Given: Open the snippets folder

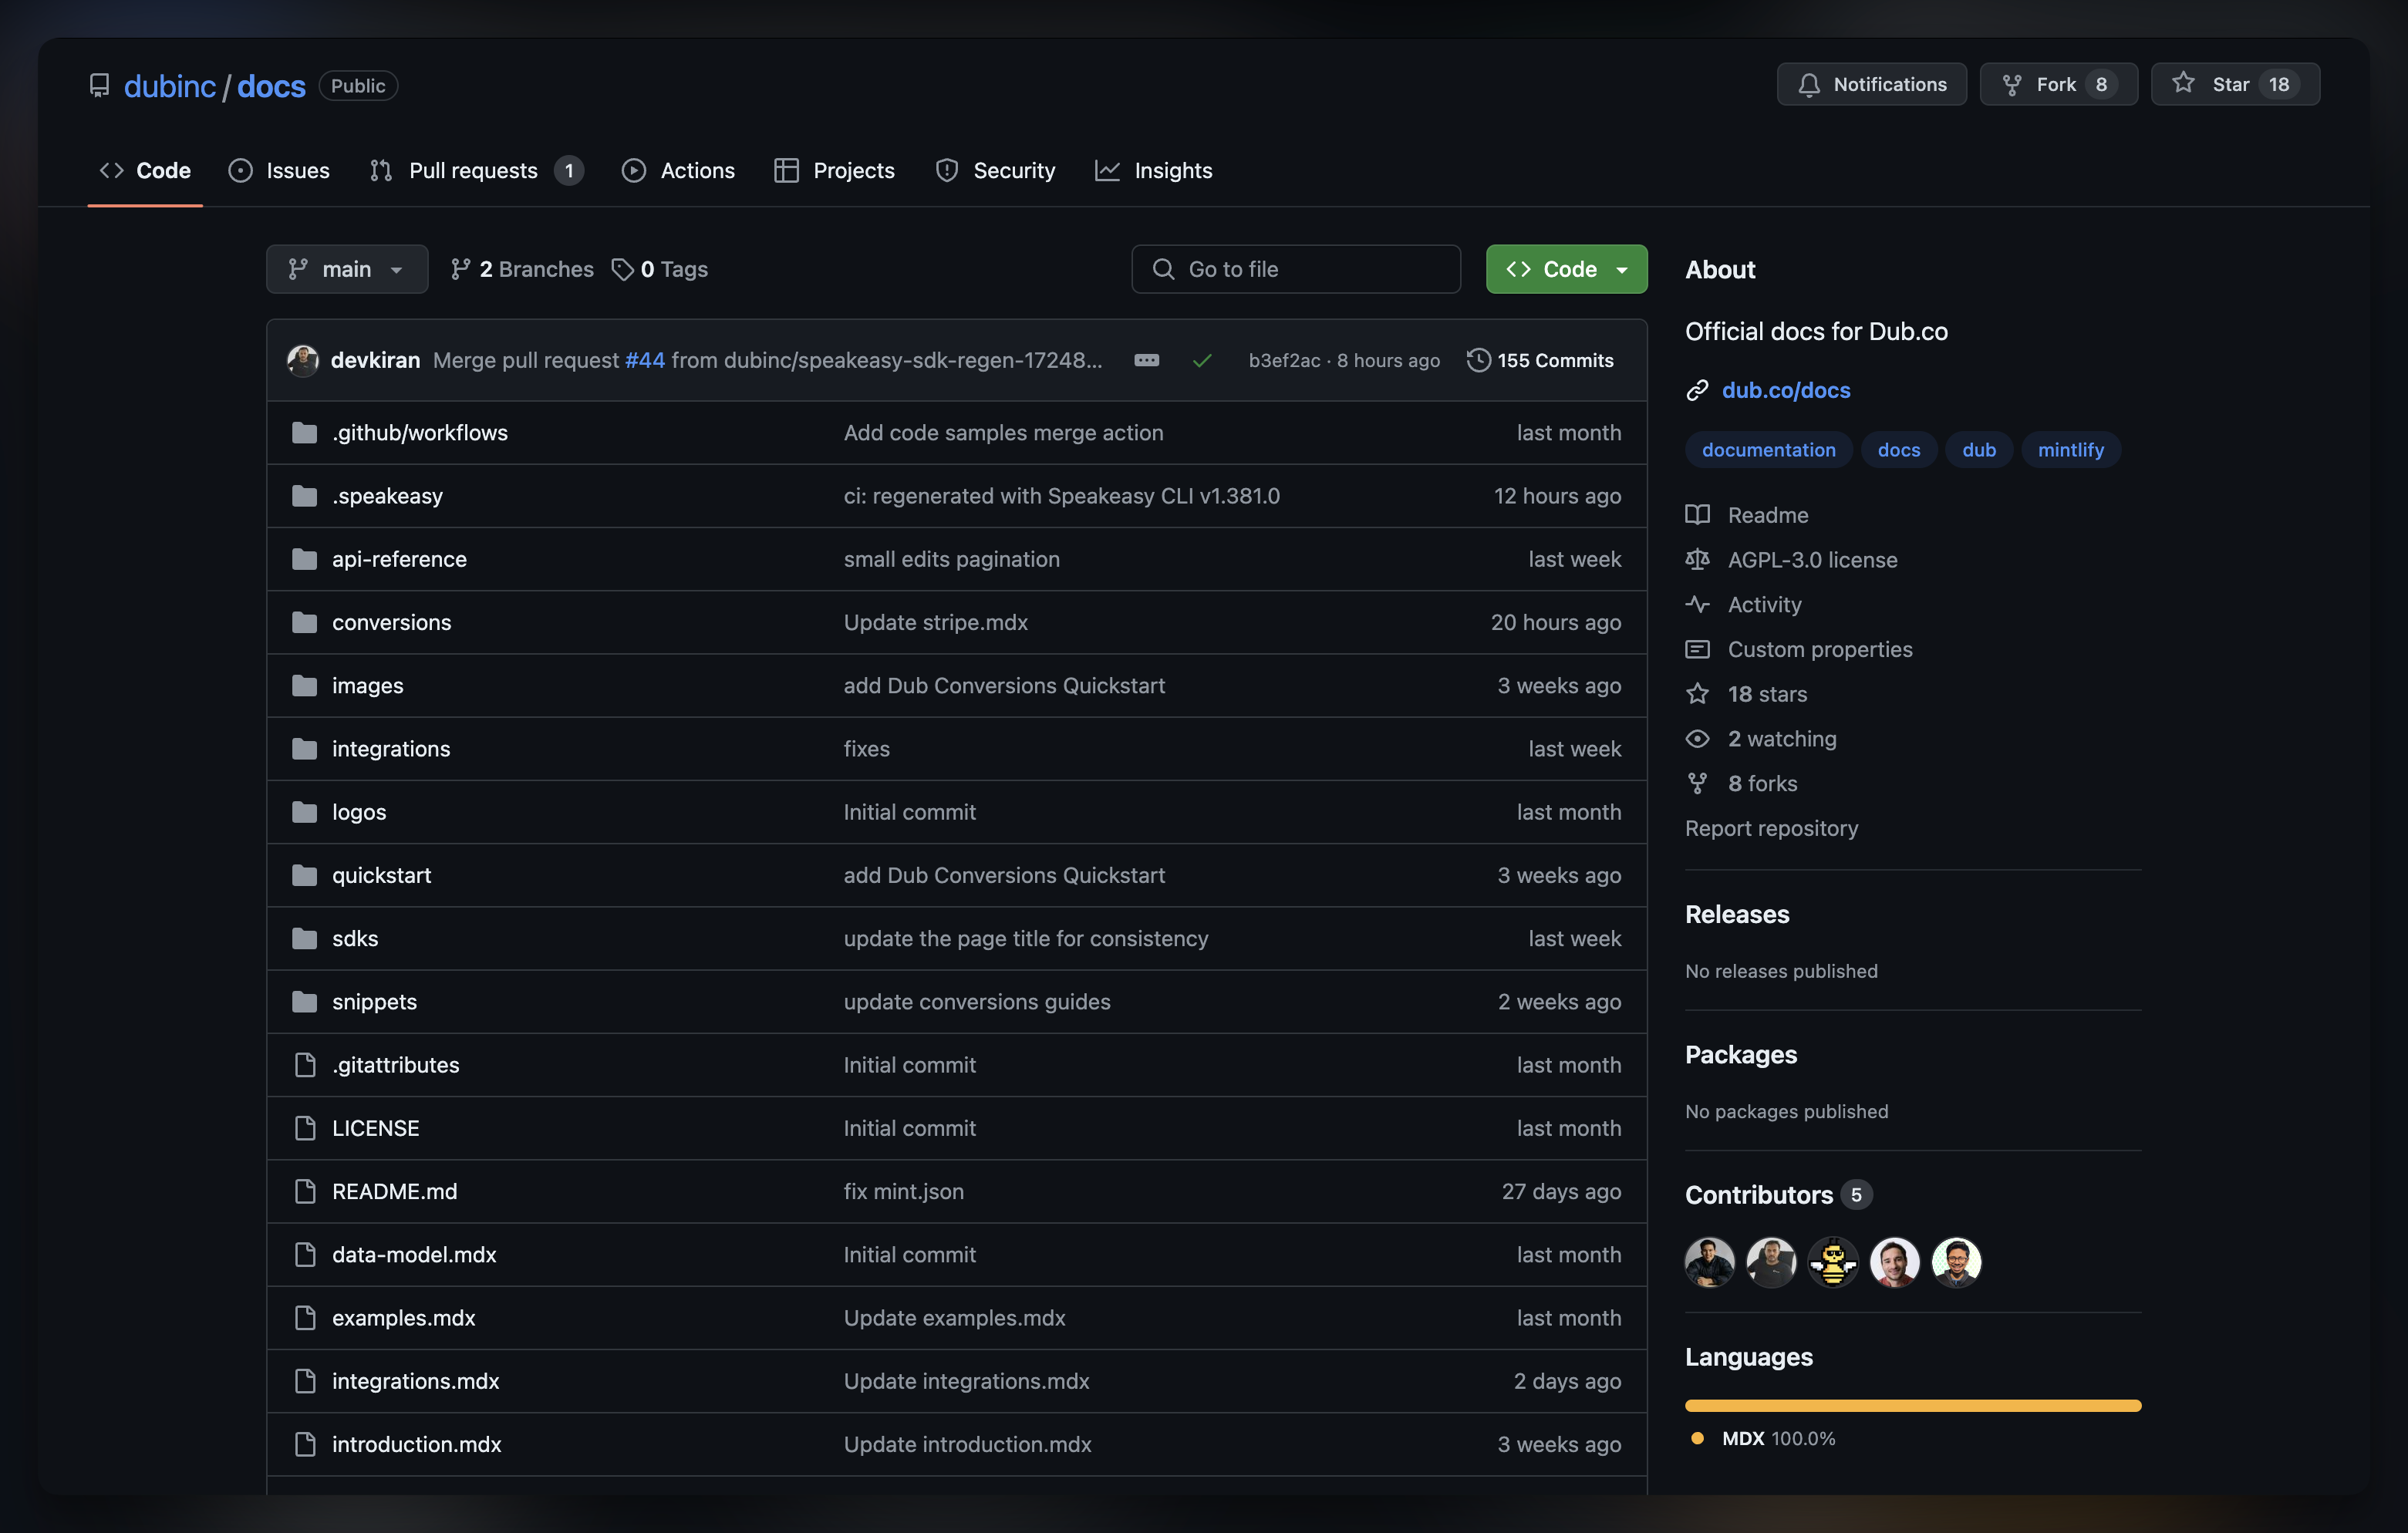Looking at the screenshot, I should coord(374,1001).
